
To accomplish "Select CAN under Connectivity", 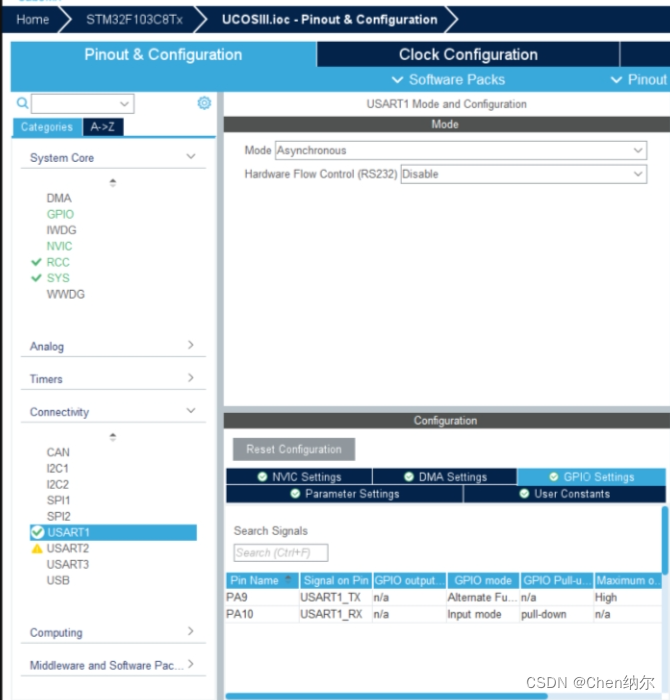I will click(58, 452).
